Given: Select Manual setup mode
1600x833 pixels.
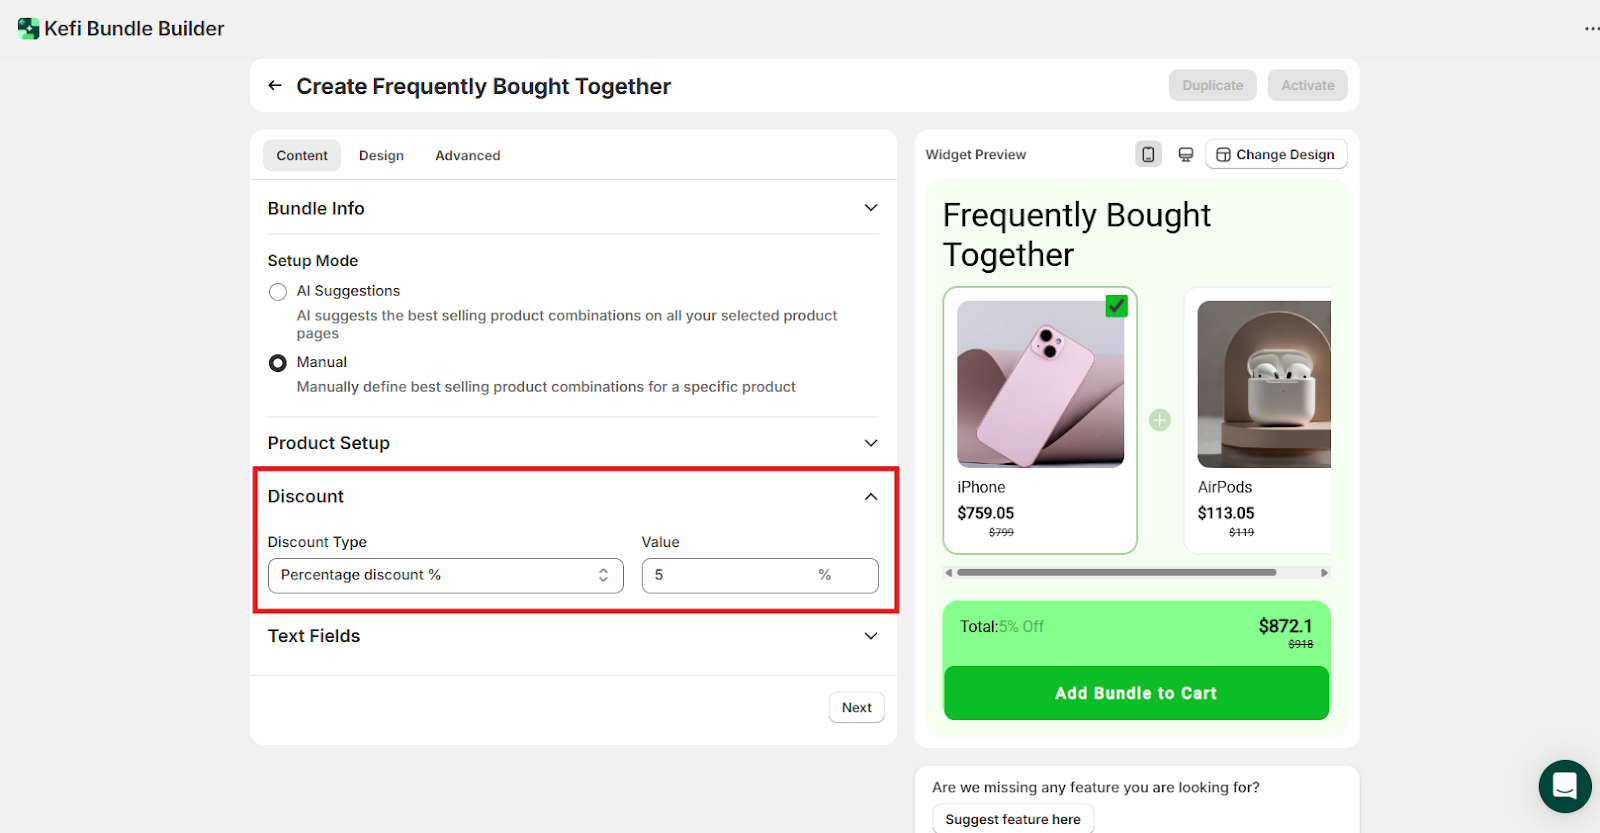Looking at the screenshot, I should pyautogui.click(x=278, y=363).
